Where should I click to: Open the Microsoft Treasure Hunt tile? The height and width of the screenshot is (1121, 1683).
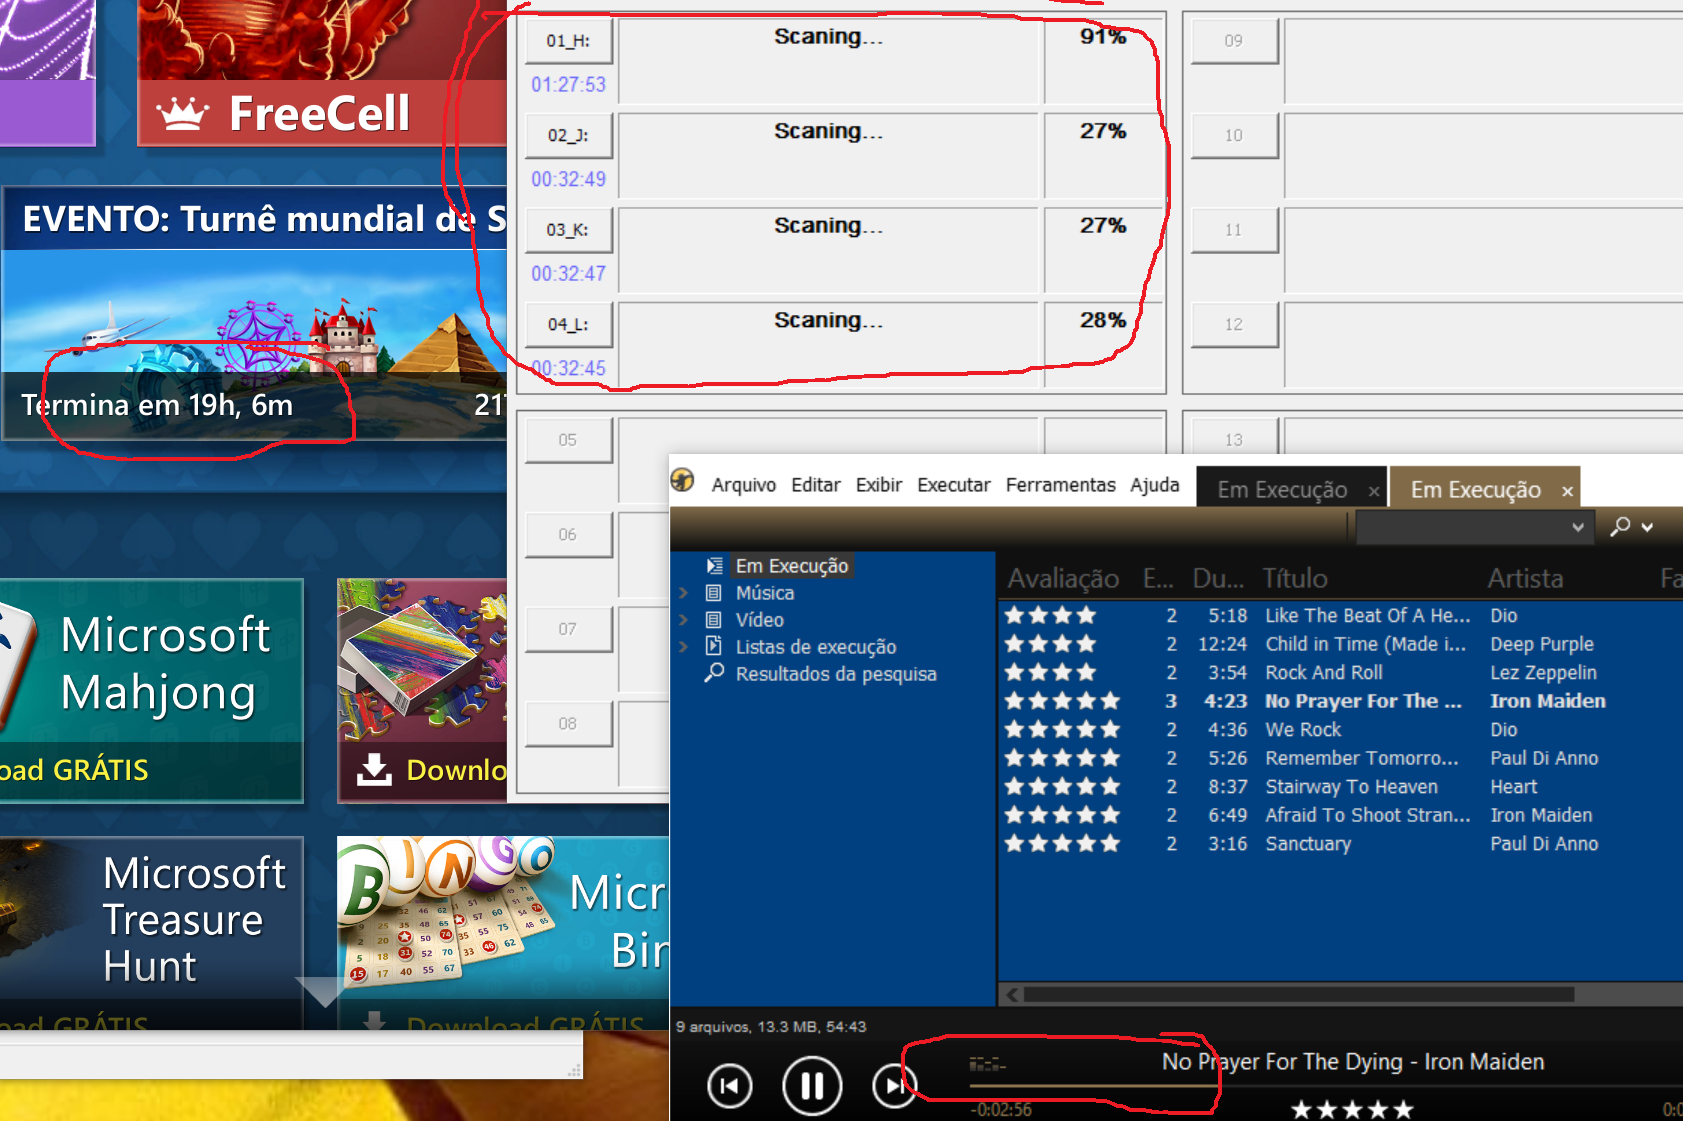(x=151, y=932)
